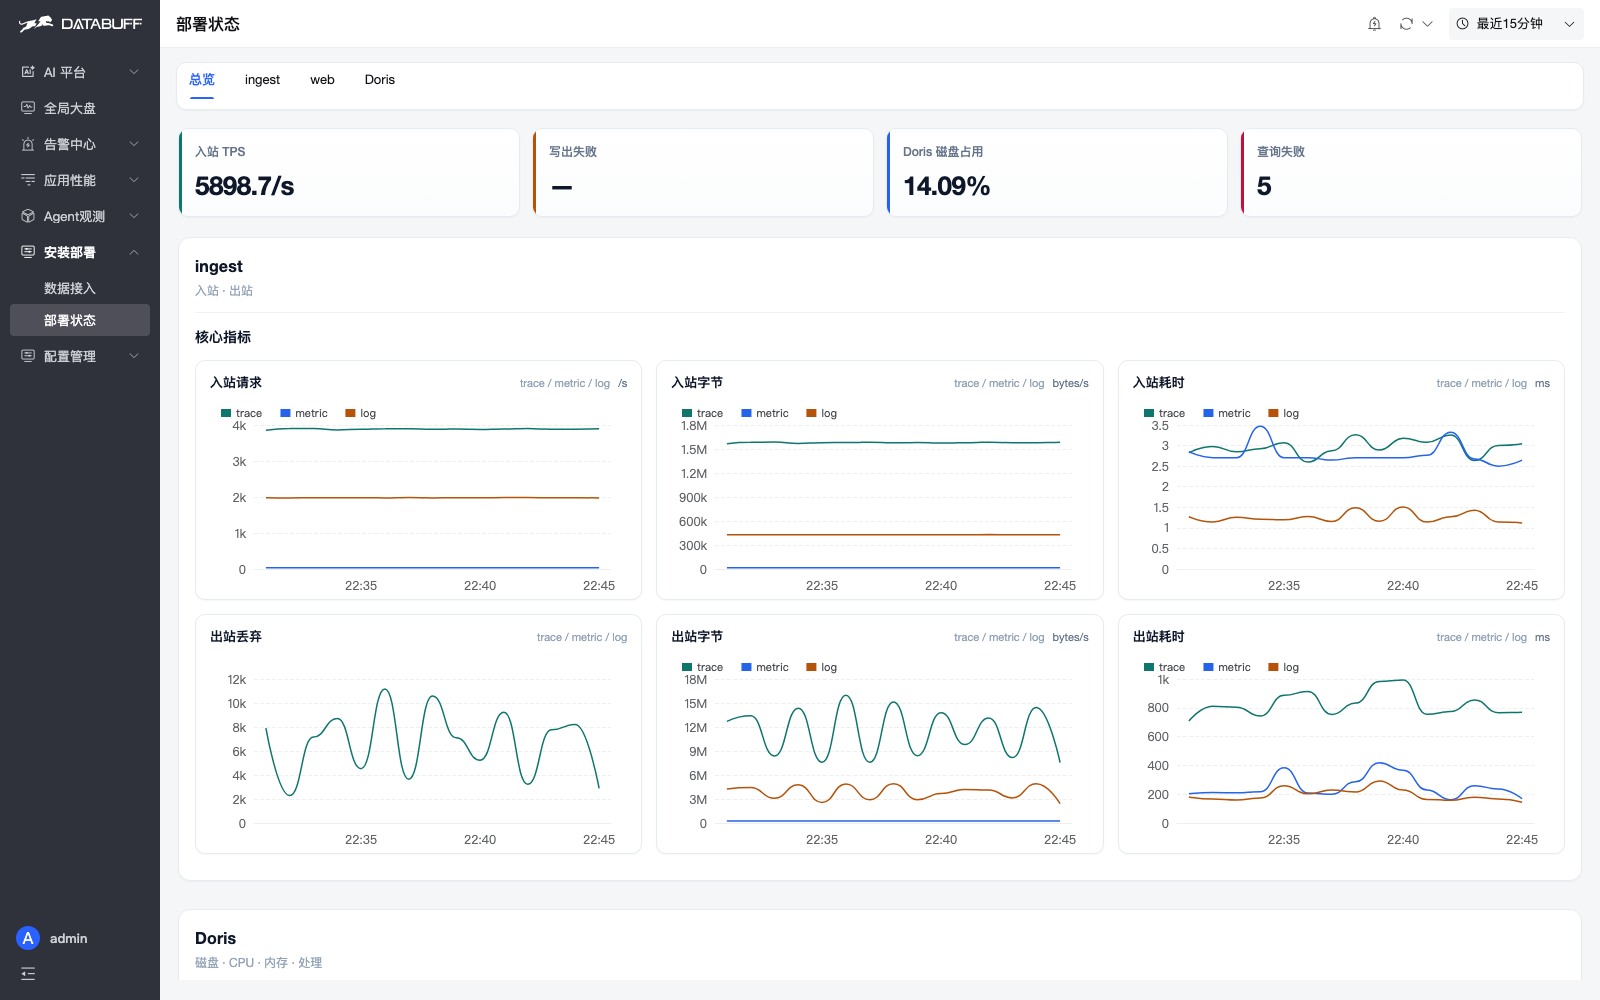The height and width of the screenshot is (1000, 1600).
Task: Collapse the 安装部署 menu chevron
Action: (134, 252)
